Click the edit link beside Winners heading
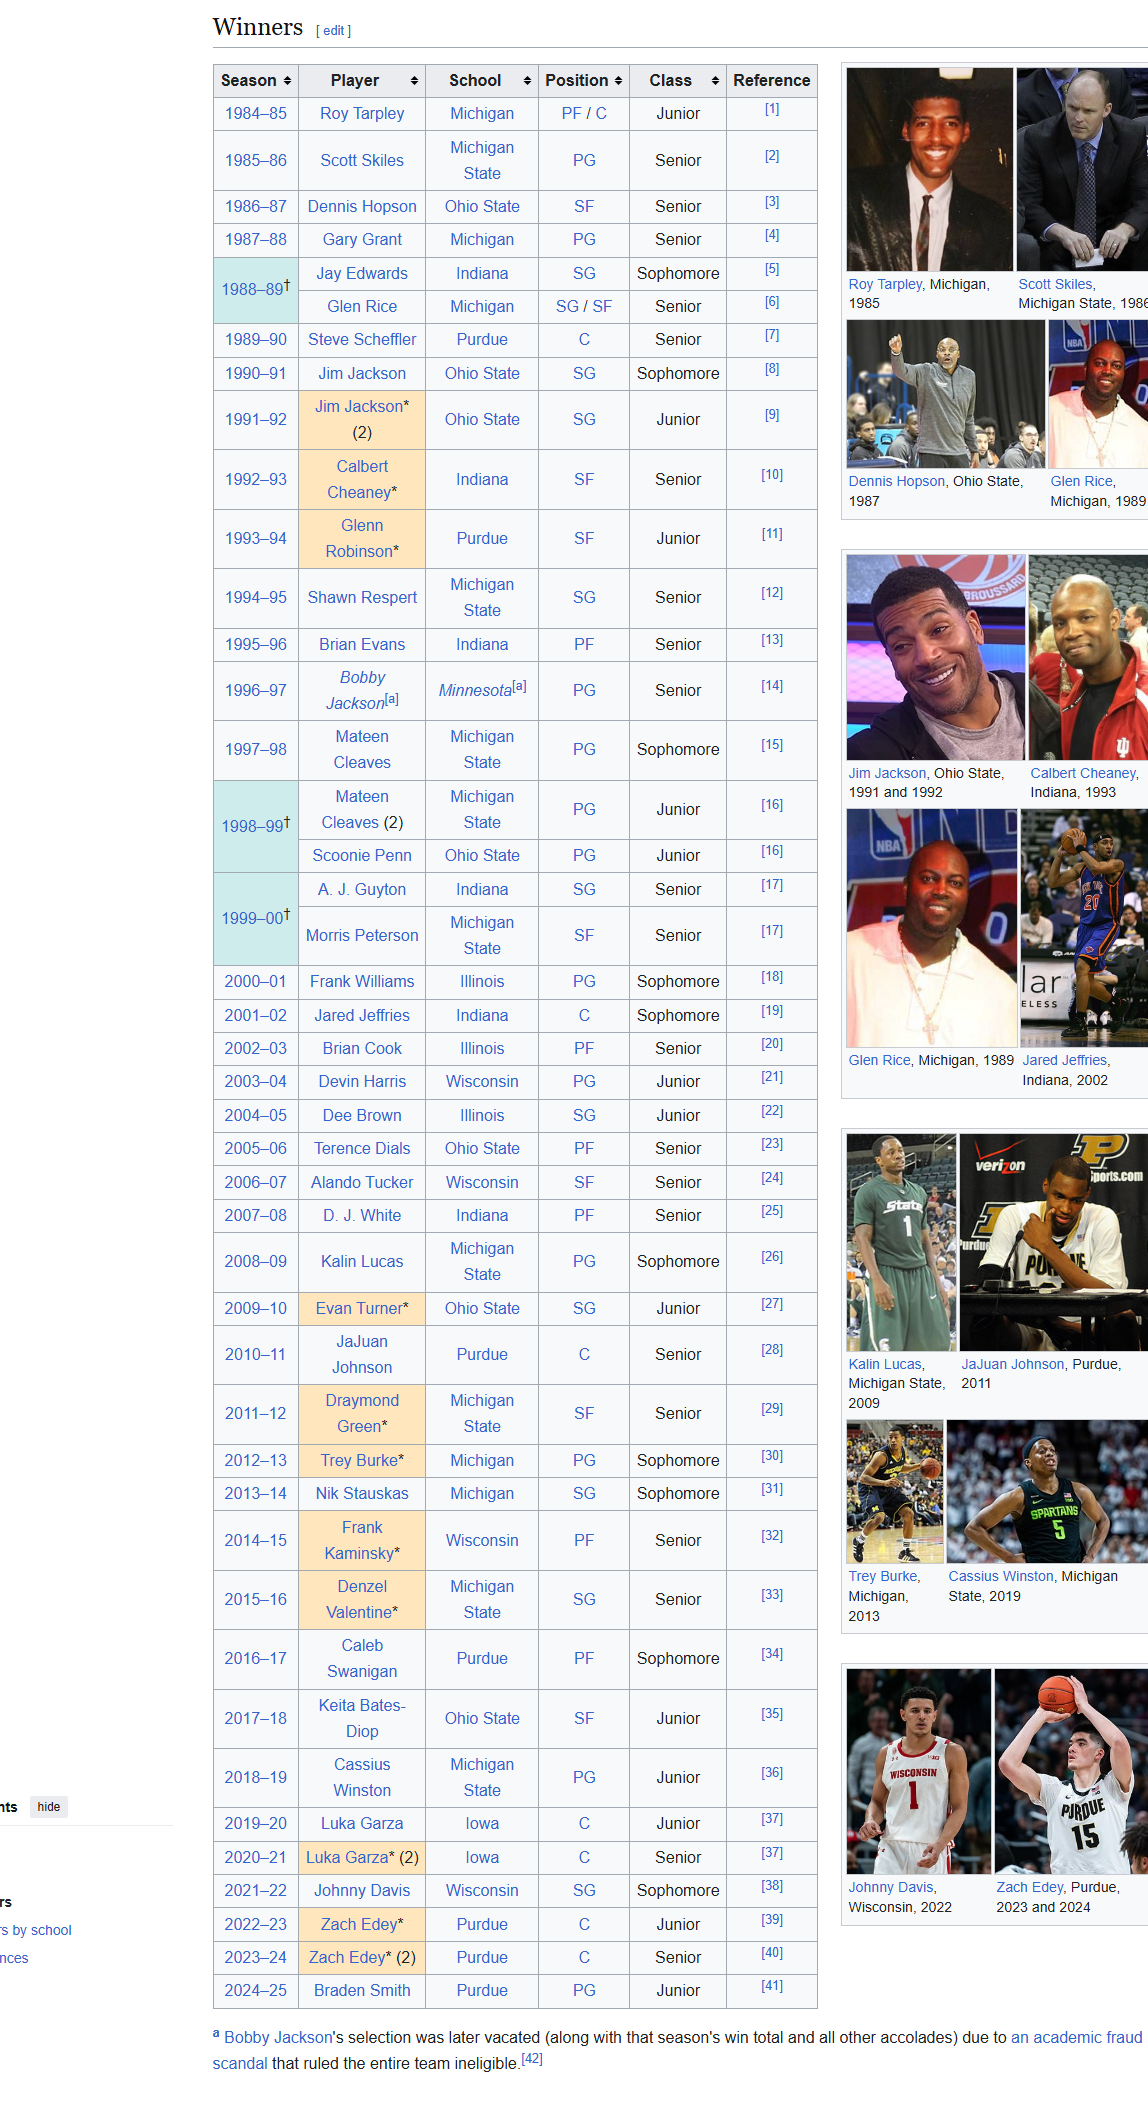The image size is (1148, 2104). tap(333, 31)
